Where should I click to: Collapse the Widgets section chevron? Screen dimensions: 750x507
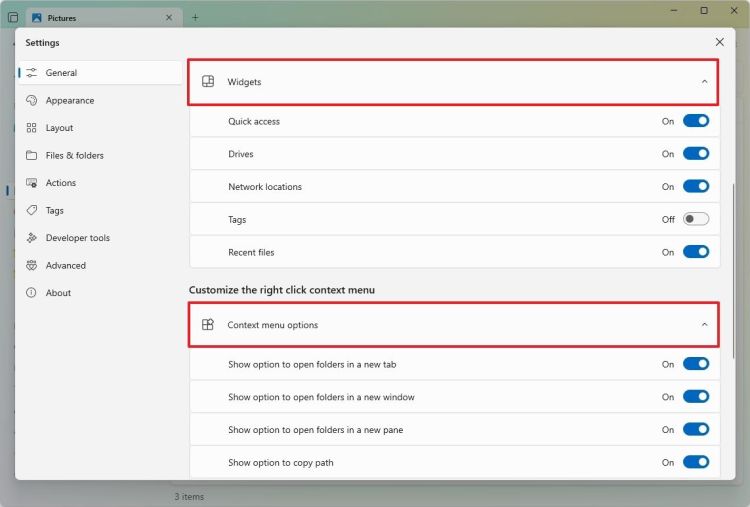pos(704,82)
